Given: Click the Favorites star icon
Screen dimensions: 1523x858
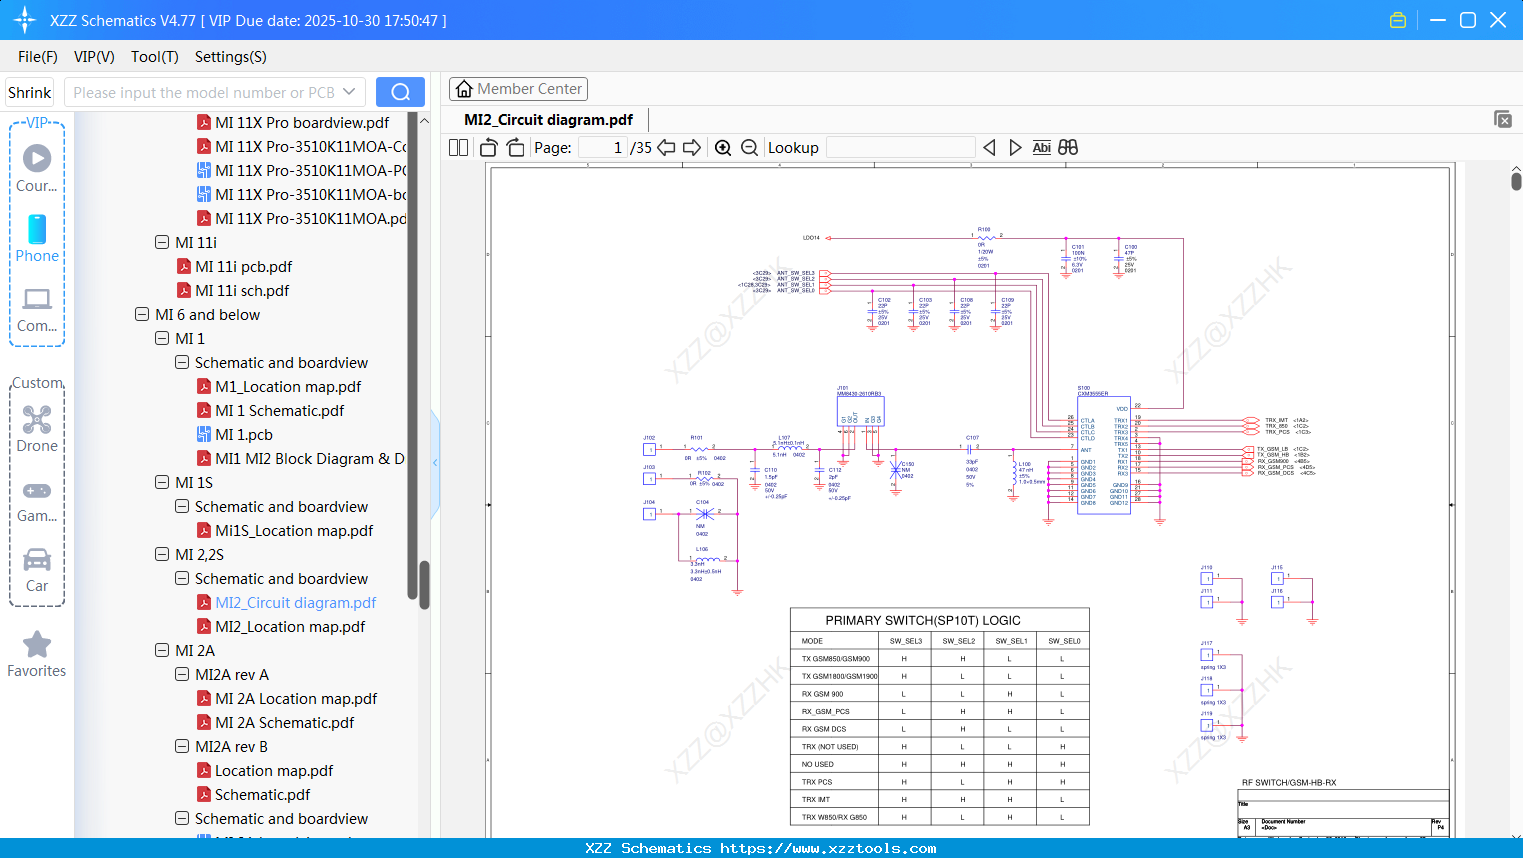Looking at the screenshot, I should [x=37, y=645].
